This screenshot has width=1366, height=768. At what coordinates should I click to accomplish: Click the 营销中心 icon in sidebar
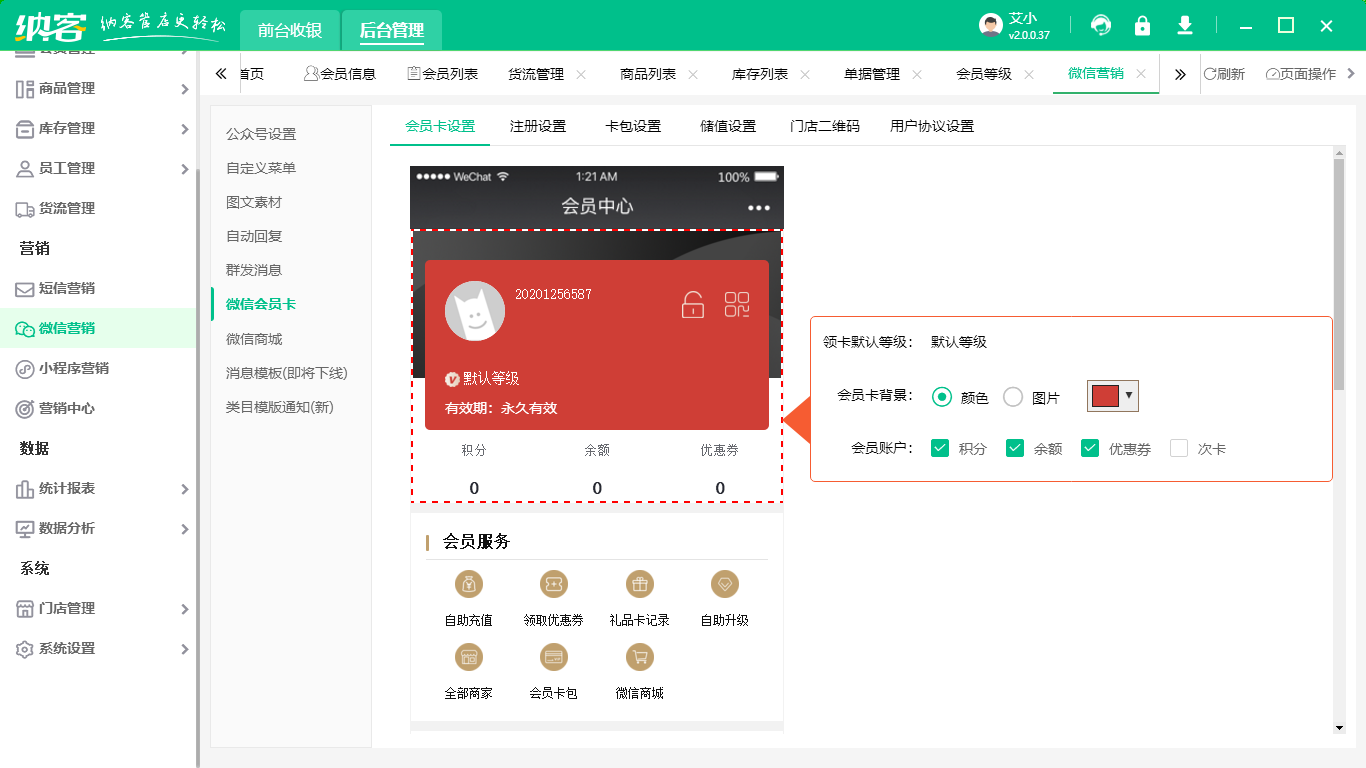point(24,408)
